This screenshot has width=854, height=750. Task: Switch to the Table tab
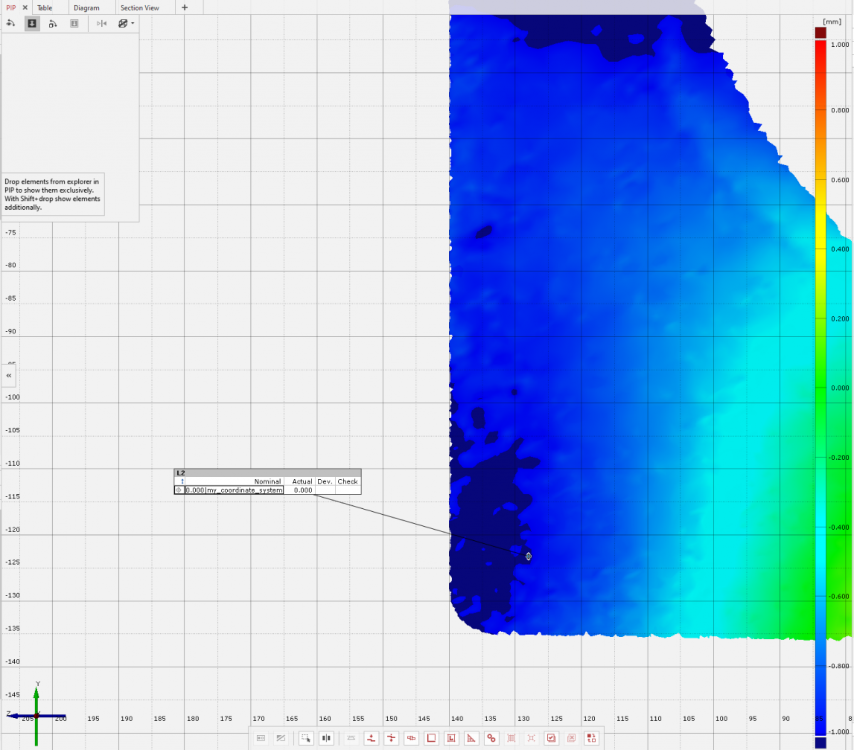tap(44, 7)
